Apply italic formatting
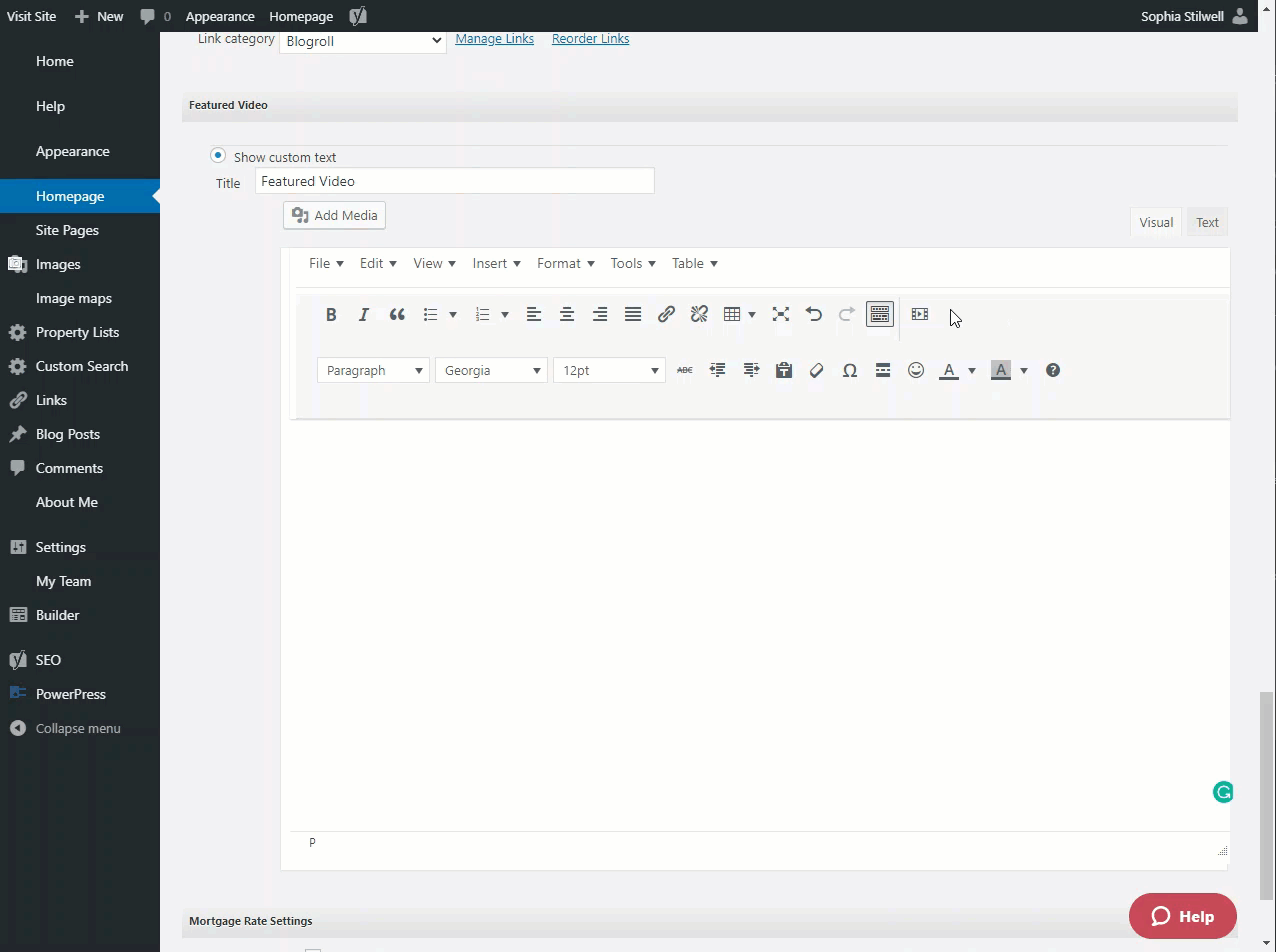The height and width of the screenshot is (952, 1276). tap(364, 314)
